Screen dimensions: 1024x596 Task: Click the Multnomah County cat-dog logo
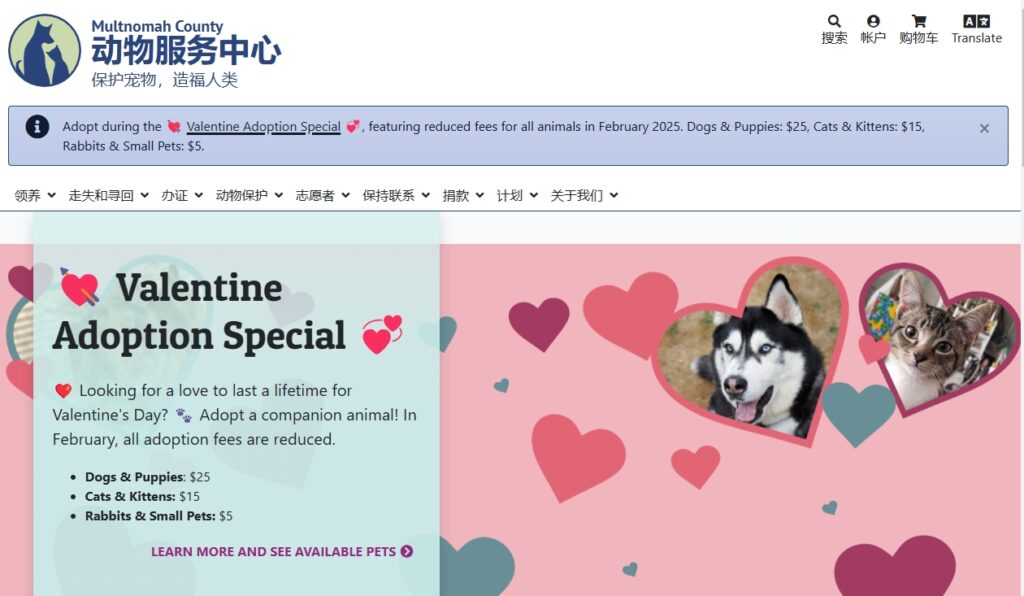click(44, 51)
